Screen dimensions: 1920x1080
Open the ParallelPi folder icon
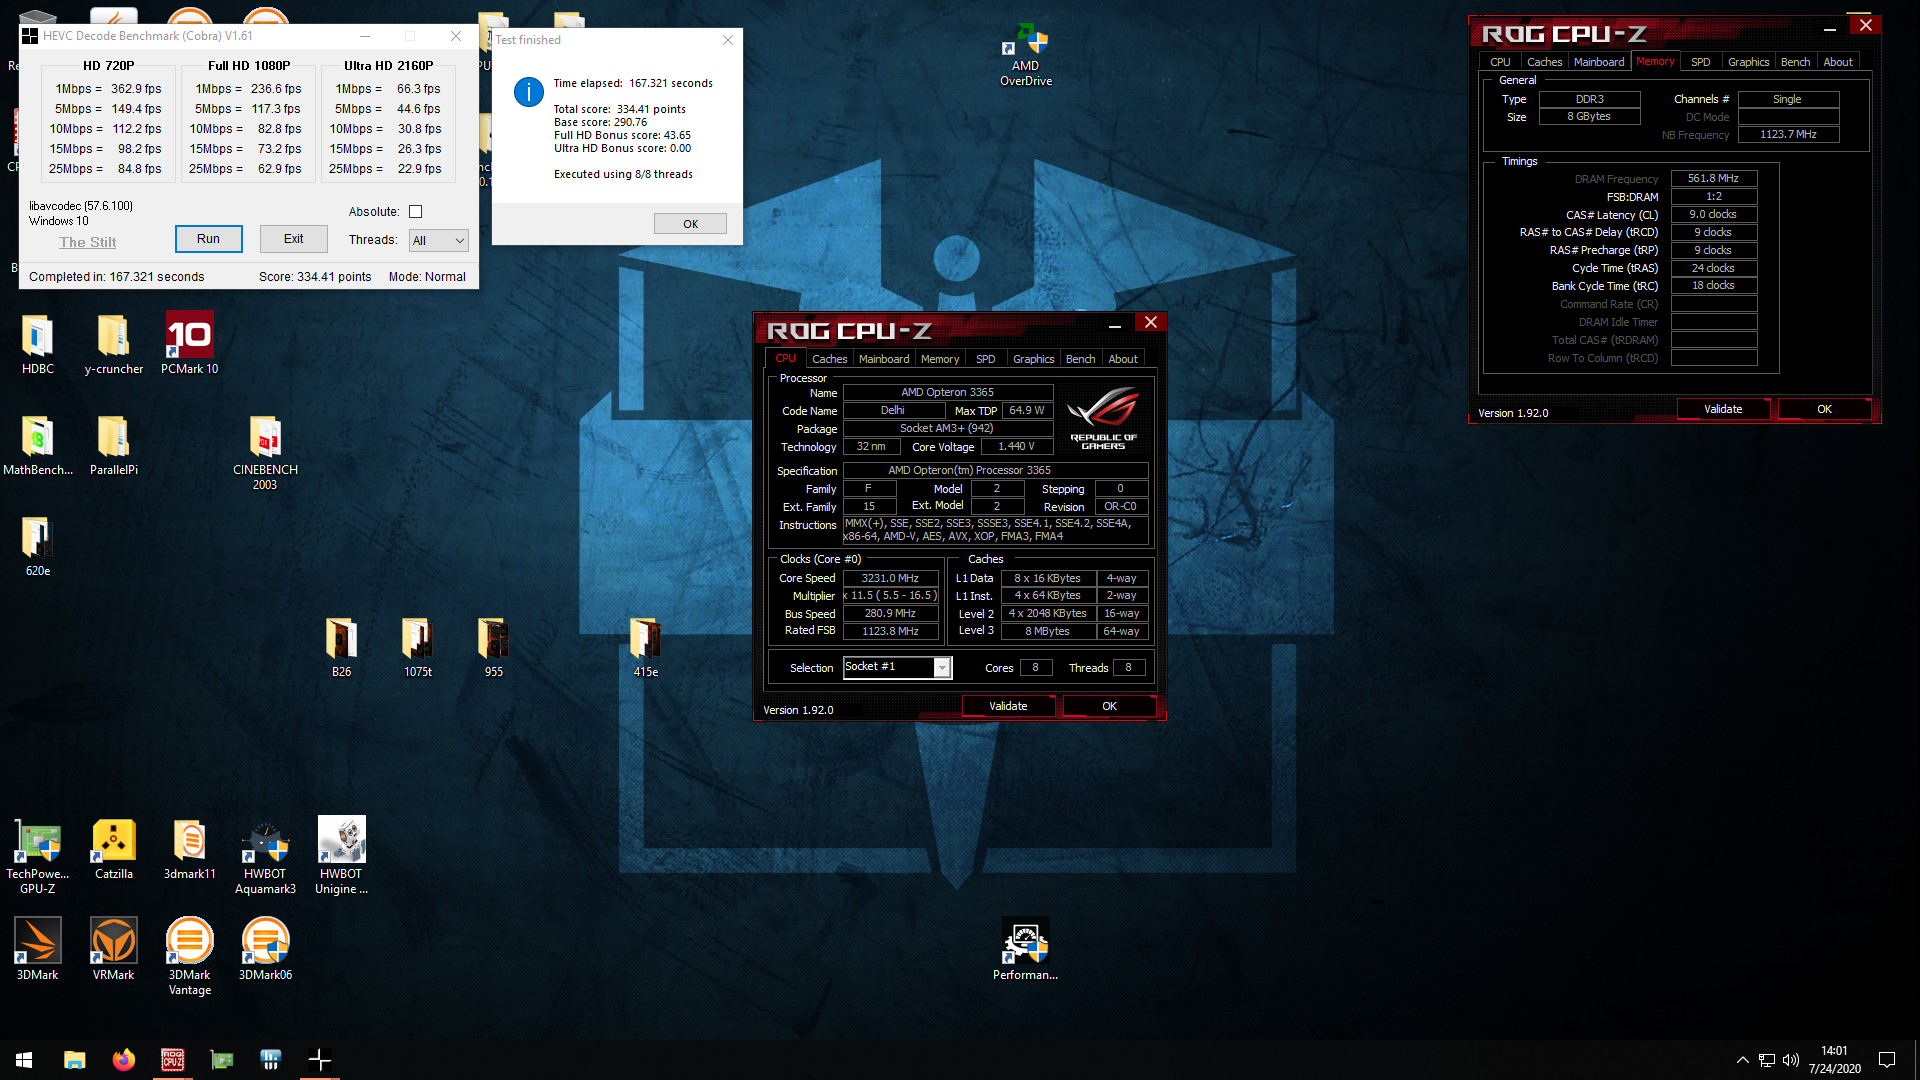[x=113, y=445]
